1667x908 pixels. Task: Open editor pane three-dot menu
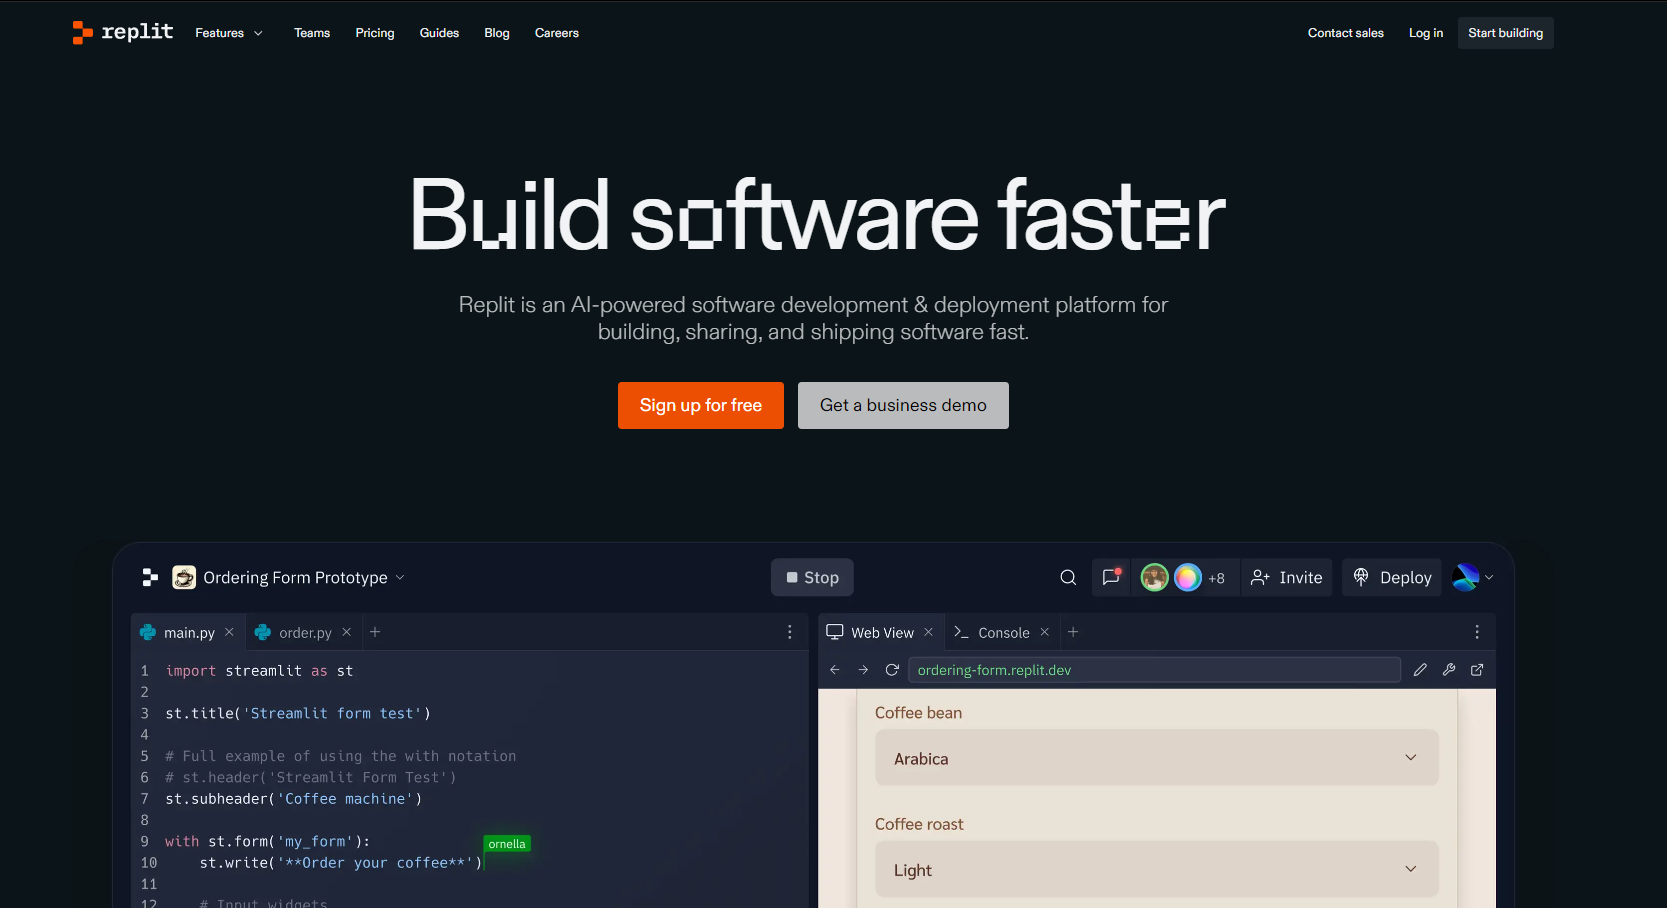click(x=789, y=632)
